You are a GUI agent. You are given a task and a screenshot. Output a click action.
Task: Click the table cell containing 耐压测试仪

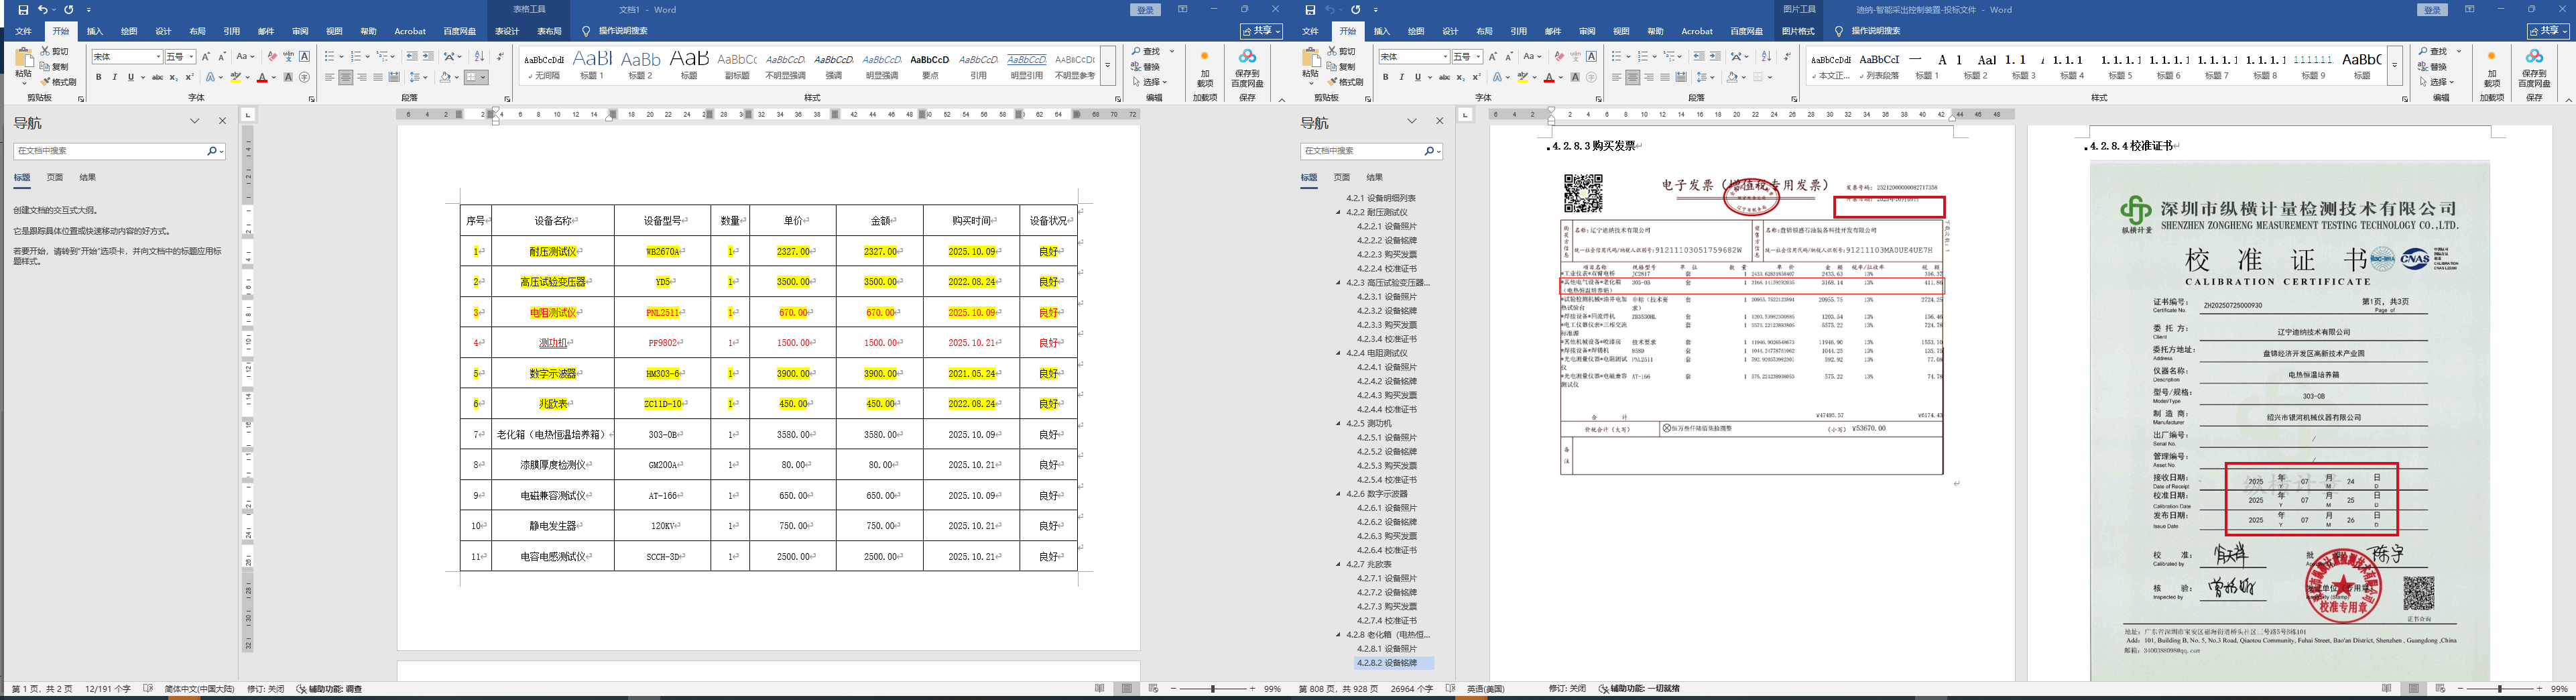[x=553, y=251]
